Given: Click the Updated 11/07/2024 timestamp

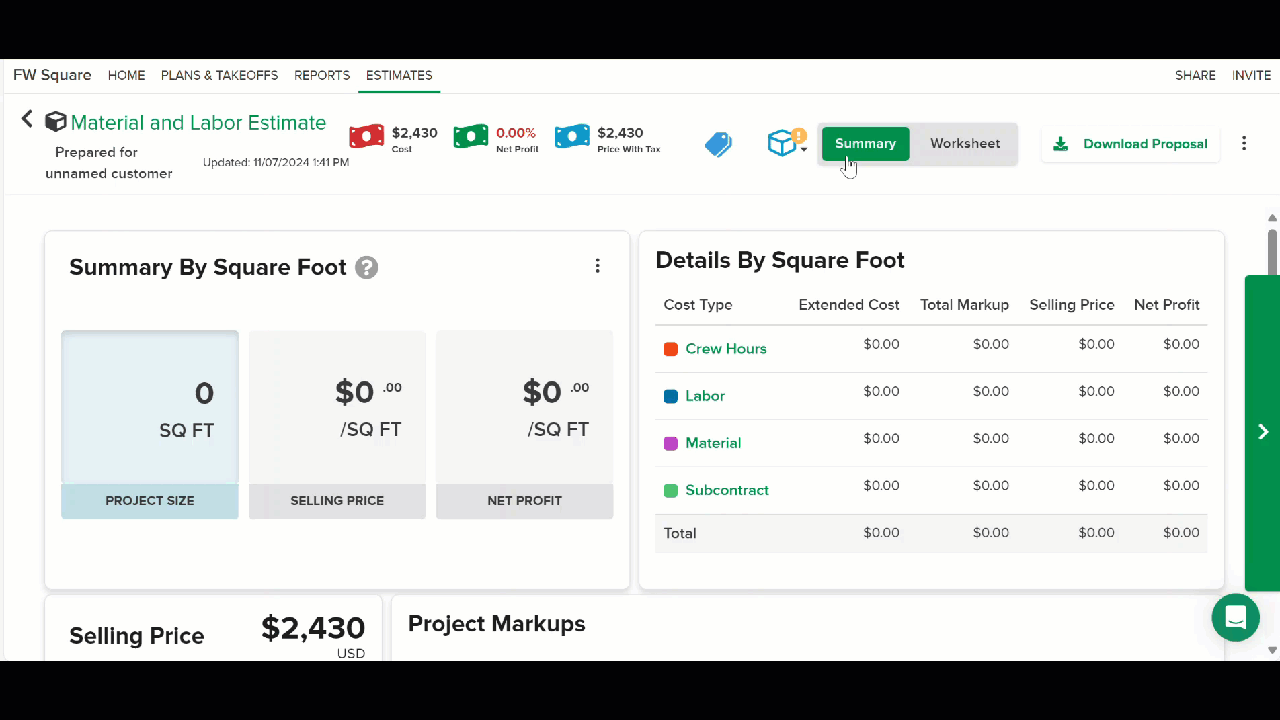Looking at the screenshot, I should coord(276,162).
